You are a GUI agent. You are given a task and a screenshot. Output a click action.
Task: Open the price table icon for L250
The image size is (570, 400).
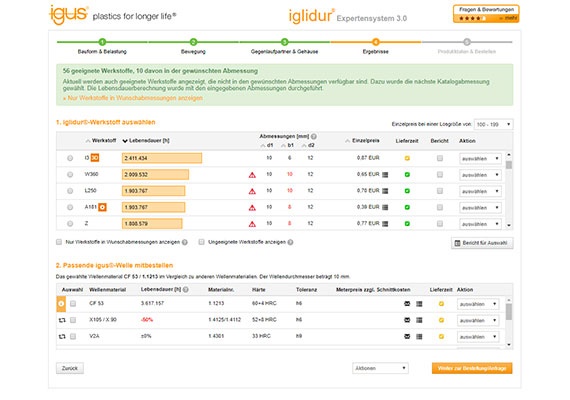point(385,191)
